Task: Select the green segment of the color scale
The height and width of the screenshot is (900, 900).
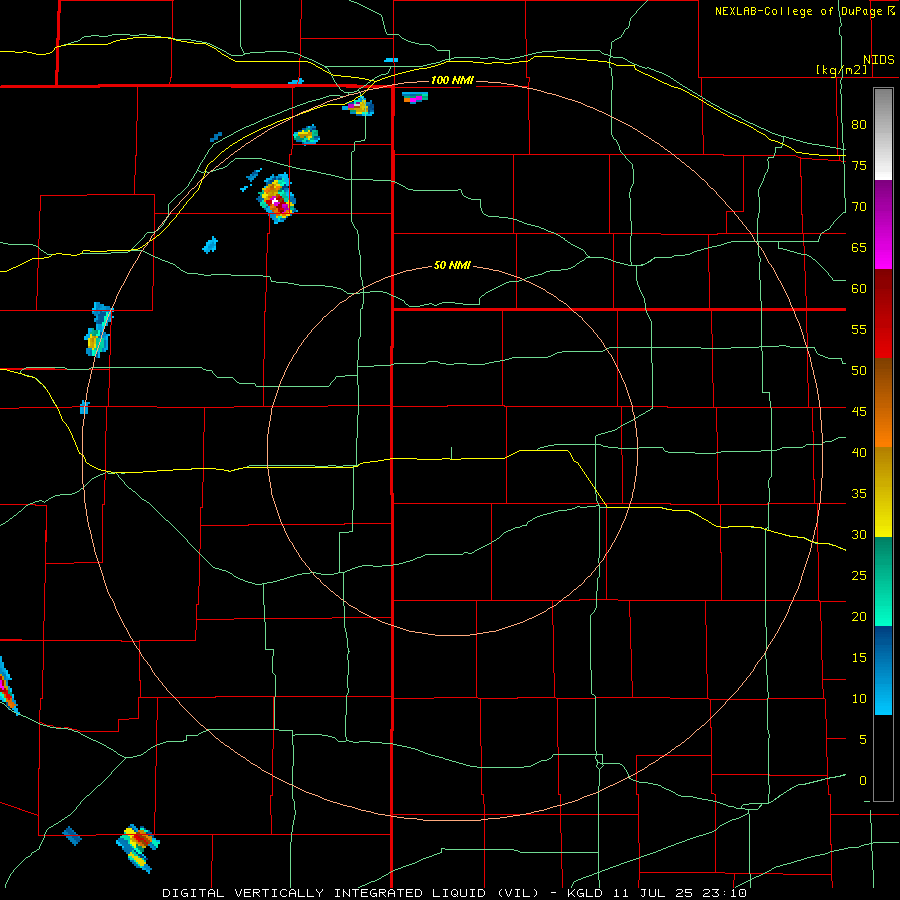Action: click(883, 581)
